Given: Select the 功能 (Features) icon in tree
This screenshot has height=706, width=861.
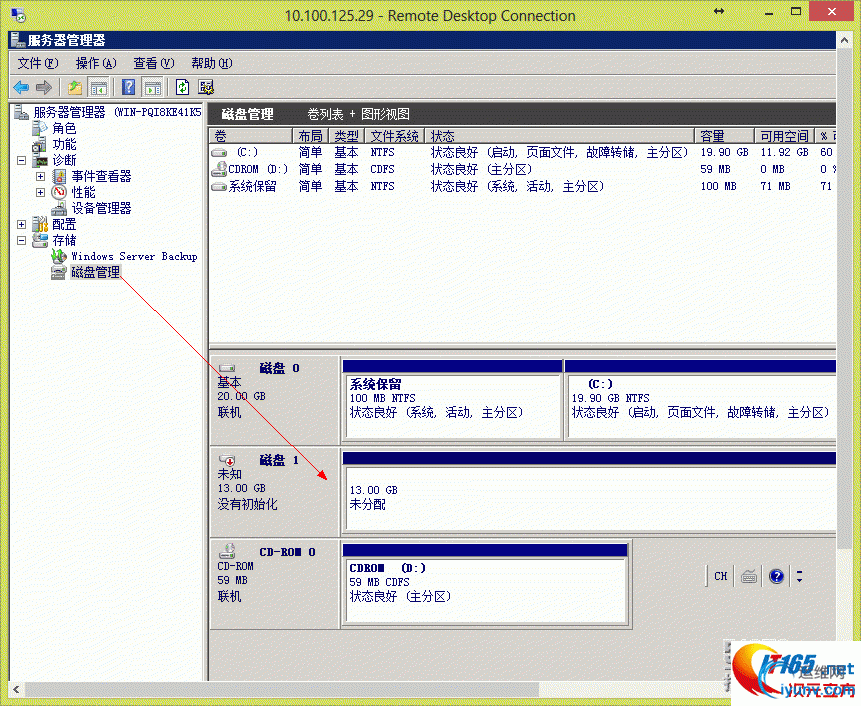Looking at the screenshot, I should (x=40, y=145).
